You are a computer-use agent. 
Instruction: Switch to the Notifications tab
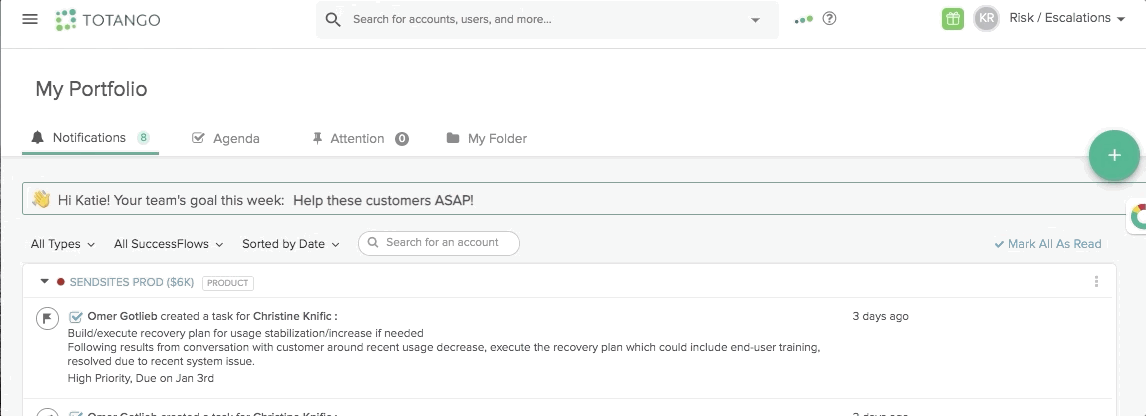[90, 137]
